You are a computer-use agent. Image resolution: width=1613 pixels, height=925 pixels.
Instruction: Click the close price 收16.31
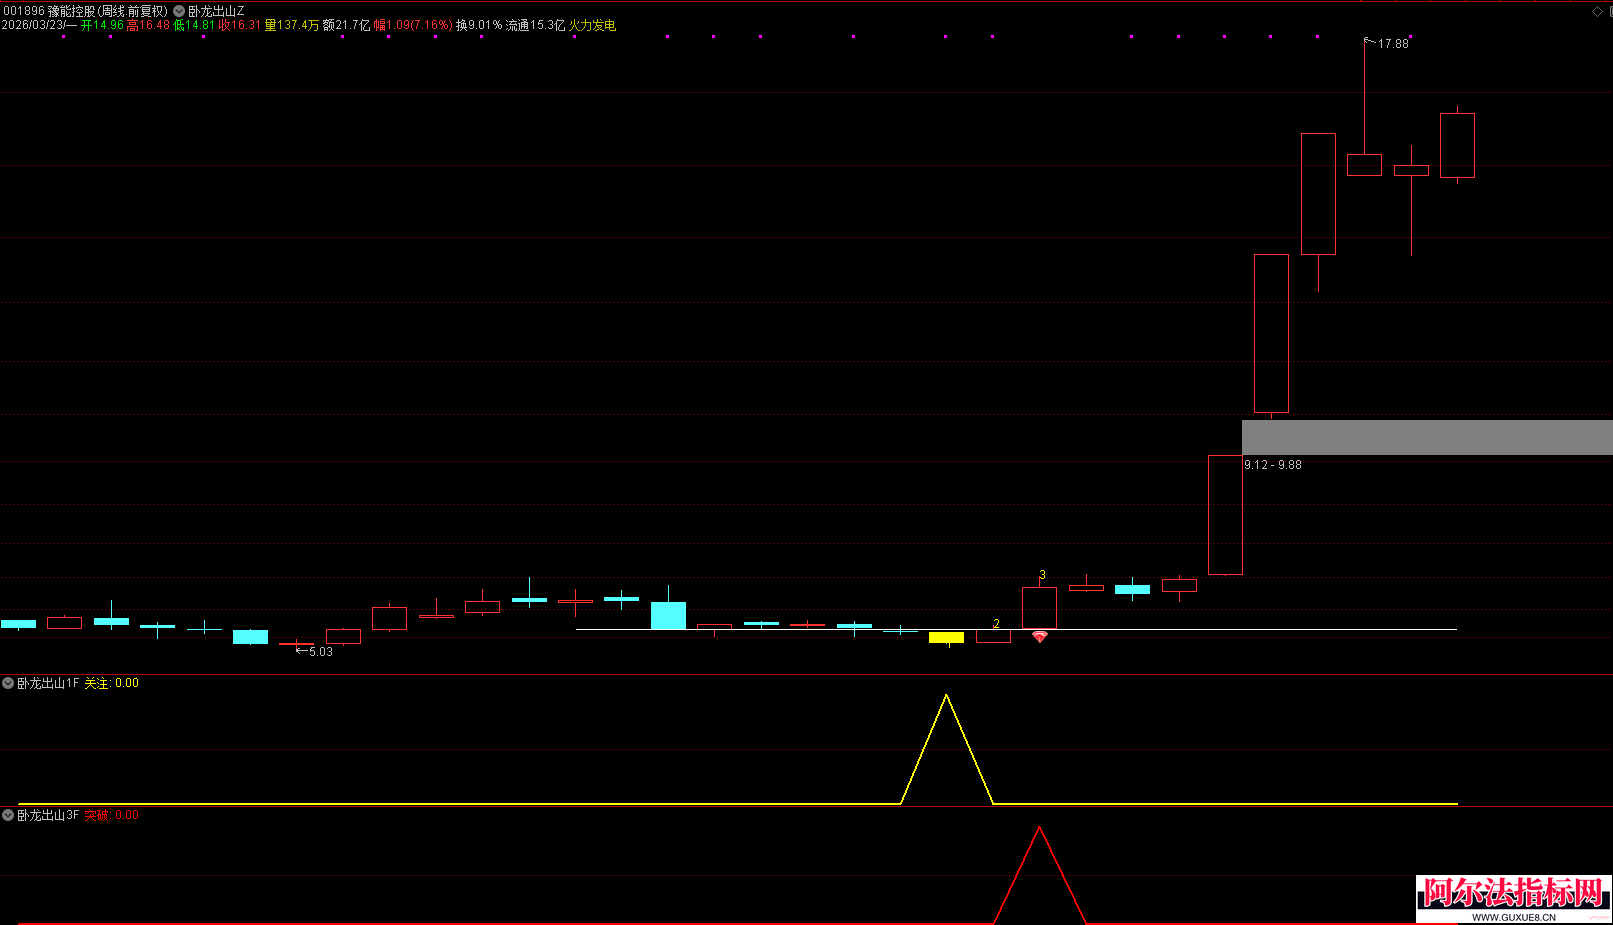pyautogui.click(x=240, y=25)
